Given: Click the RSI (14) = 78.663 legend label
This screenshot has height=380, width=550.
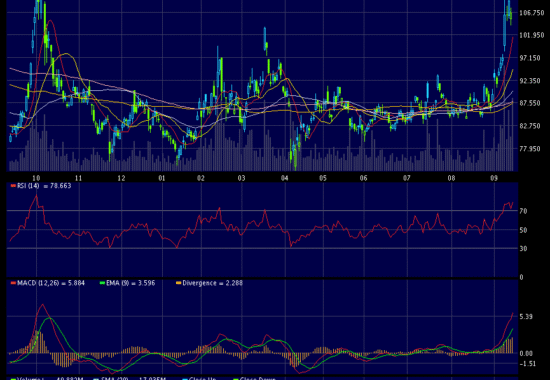Looking at the screenshot, I should [44, 186].
